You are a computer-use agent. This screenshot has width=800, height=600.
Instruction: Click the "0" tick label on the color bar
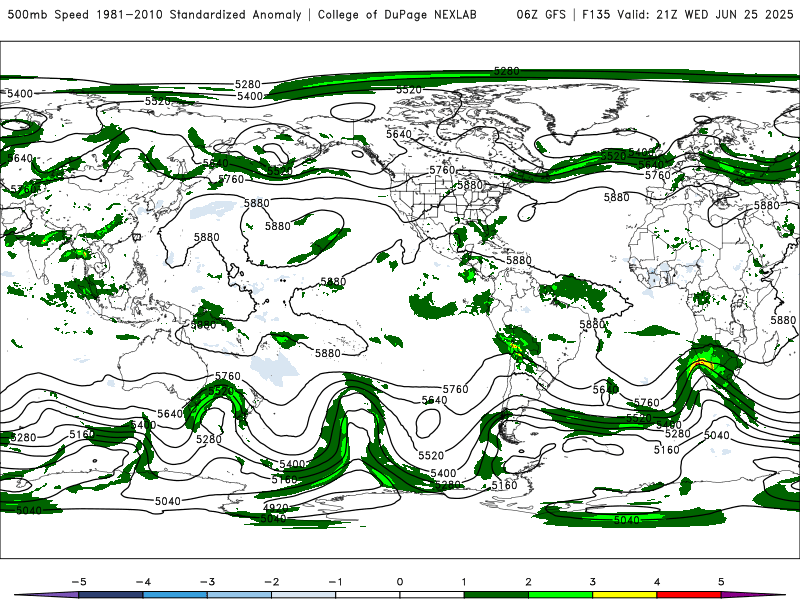point(400,582)
